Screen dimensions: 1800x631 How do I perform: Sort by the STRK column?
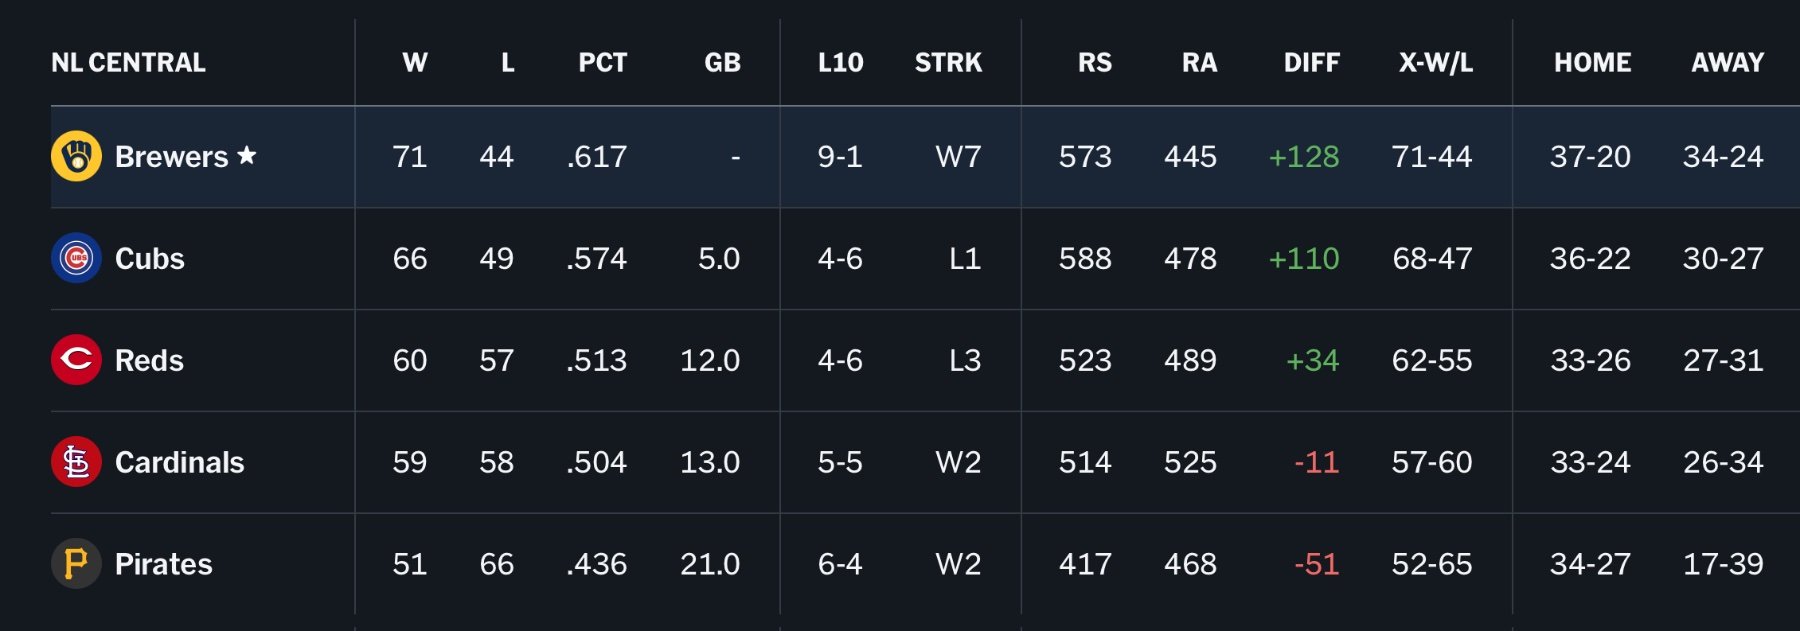pyautogui.click(x=948, y=63)
